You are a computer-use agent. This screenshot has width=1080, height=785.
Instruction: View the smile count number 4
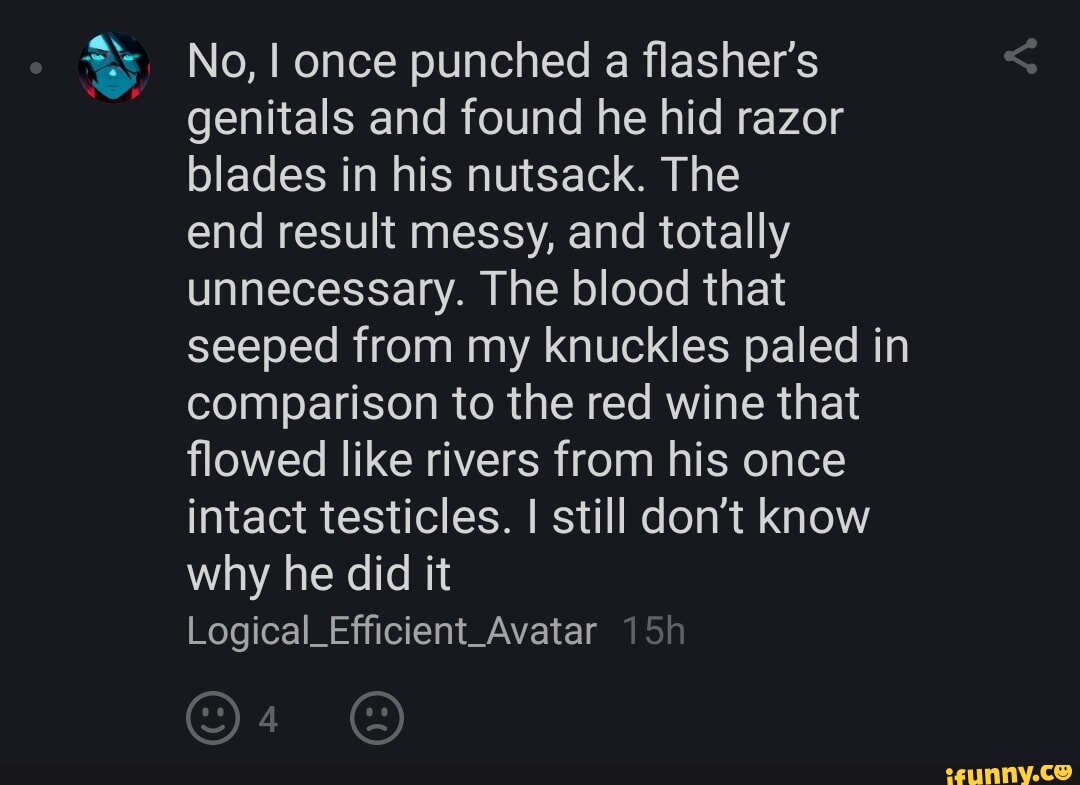pos(268,719)
